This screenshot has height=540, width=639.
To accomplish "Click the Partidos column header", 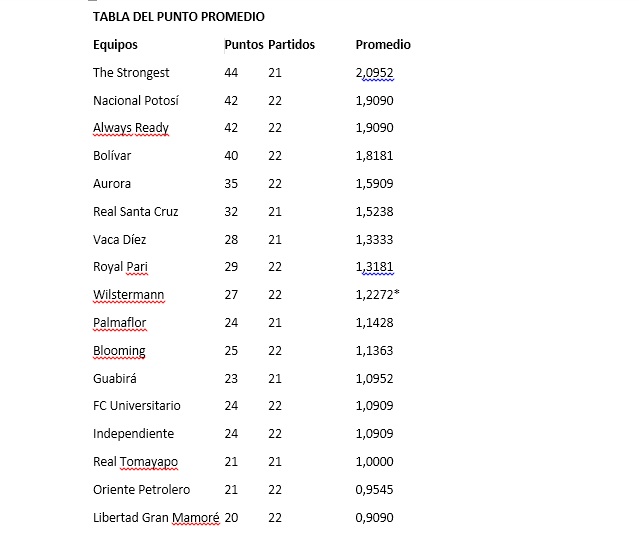I will (x=291, y=44).
